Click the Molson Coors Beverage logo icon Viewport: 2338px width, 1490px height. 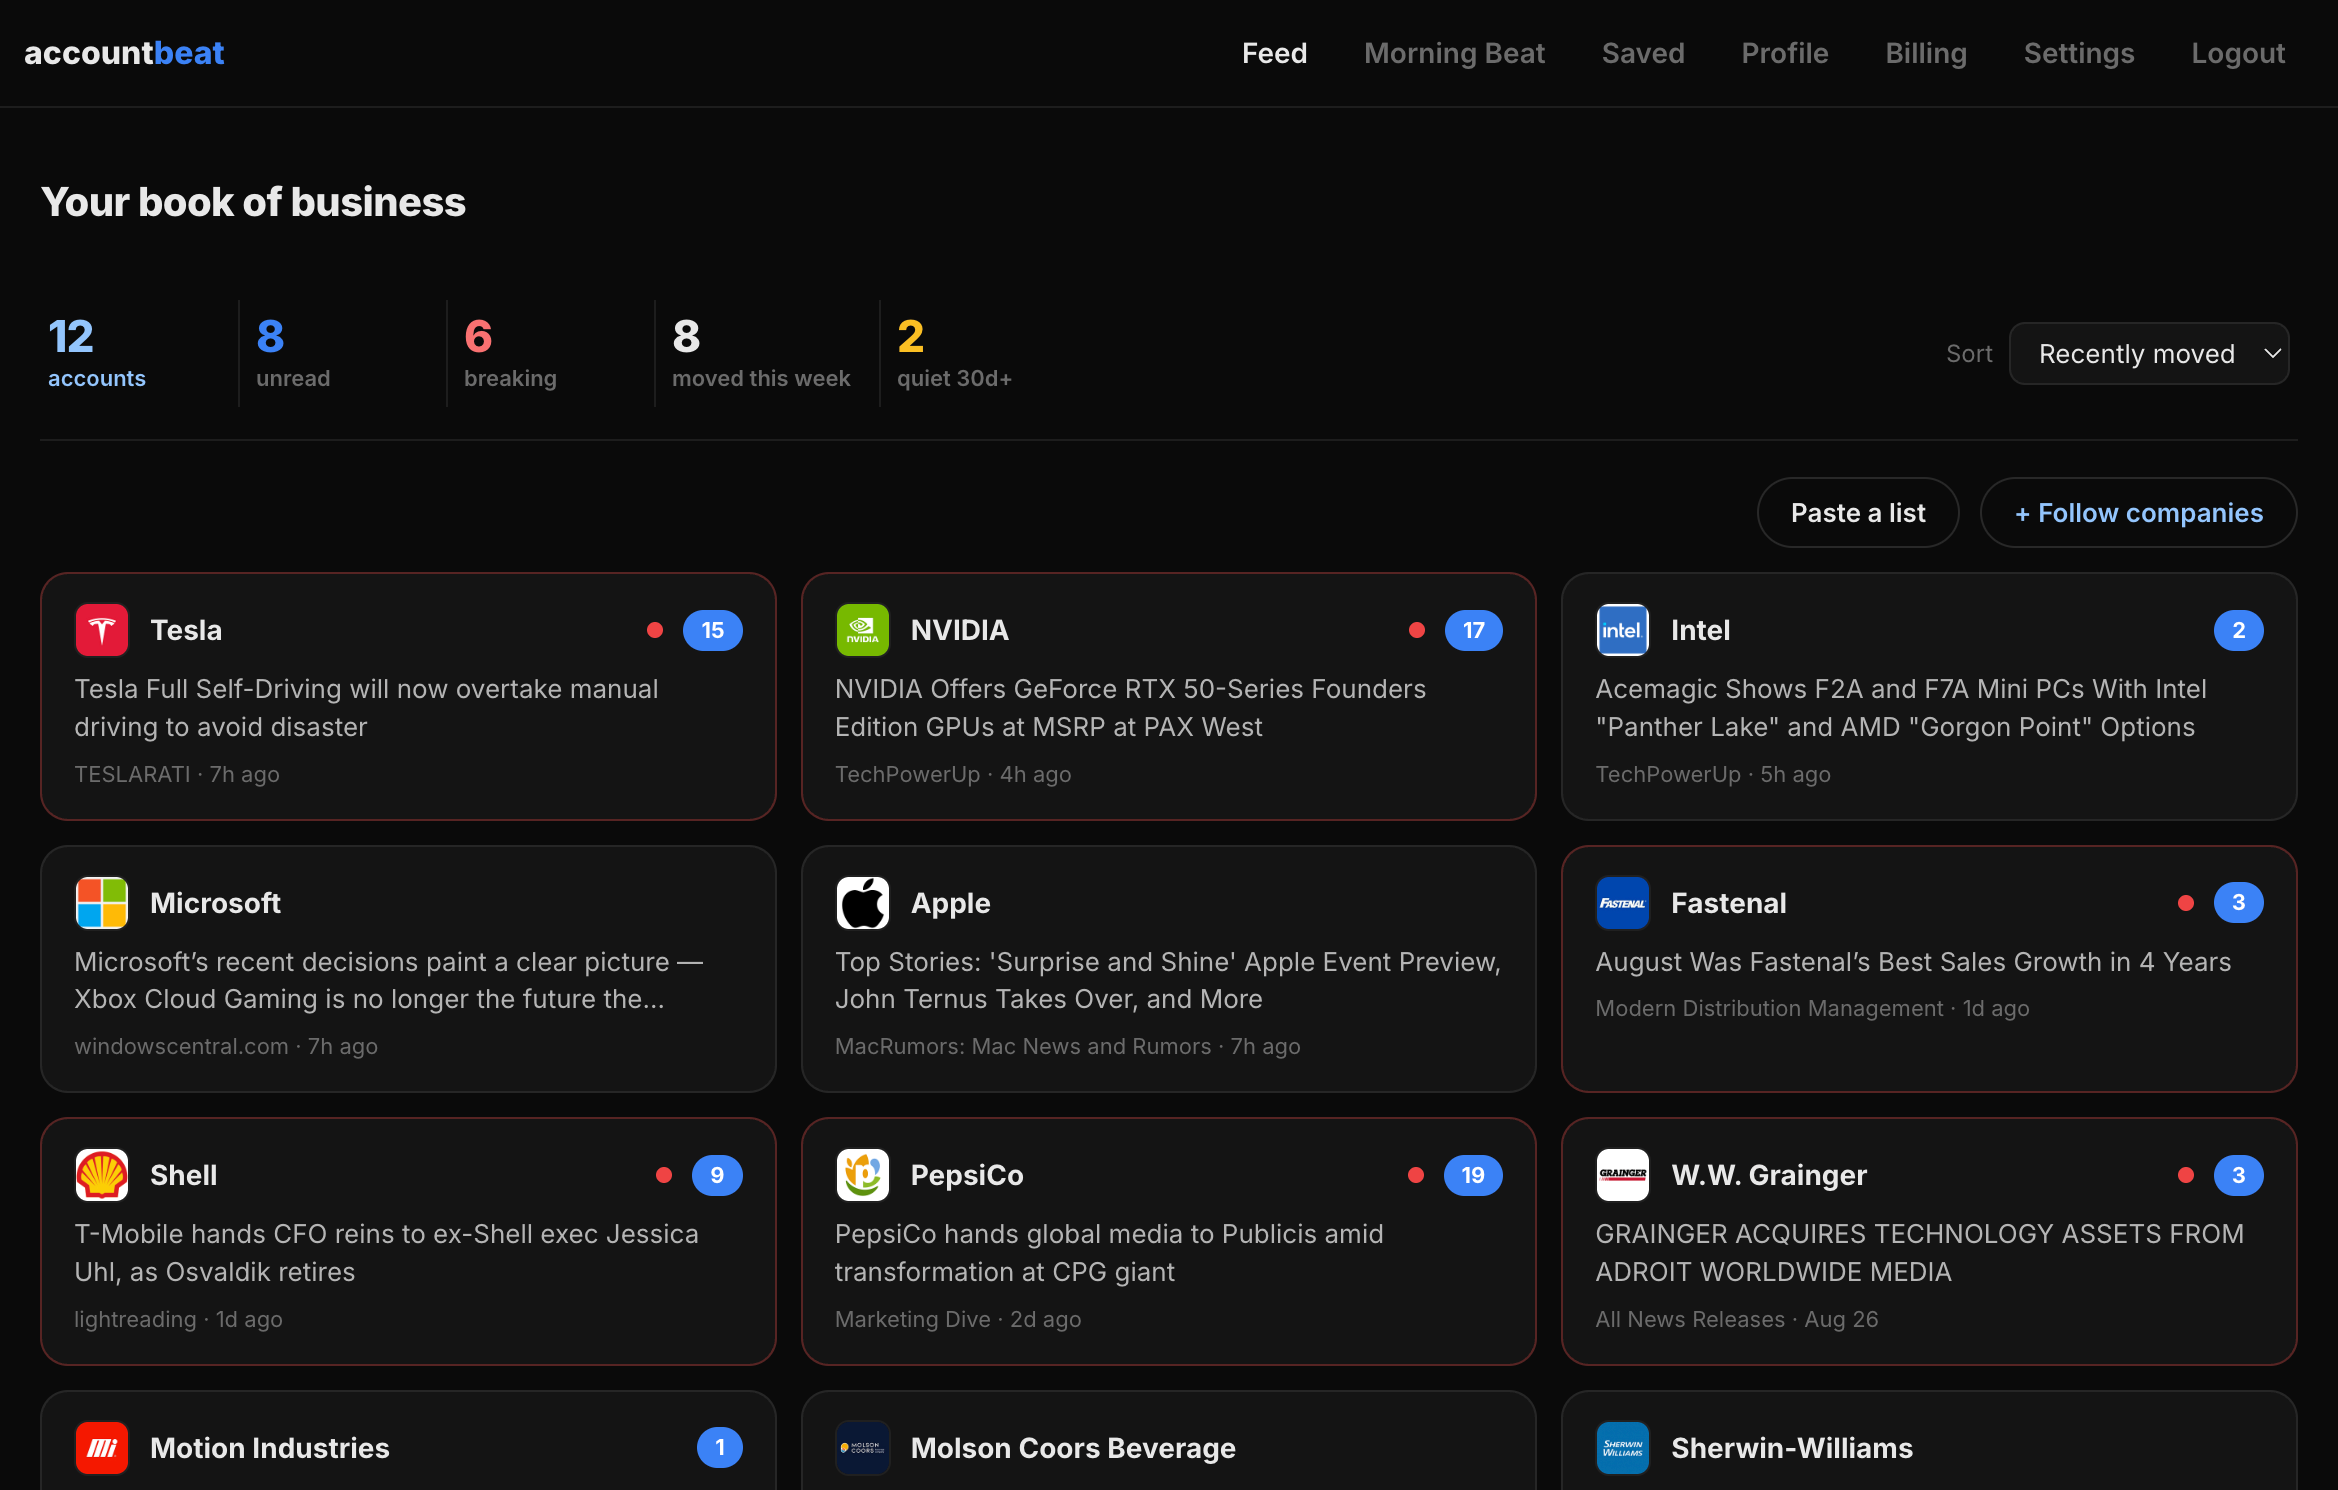pyautogui.click(x=862, y=1448)
